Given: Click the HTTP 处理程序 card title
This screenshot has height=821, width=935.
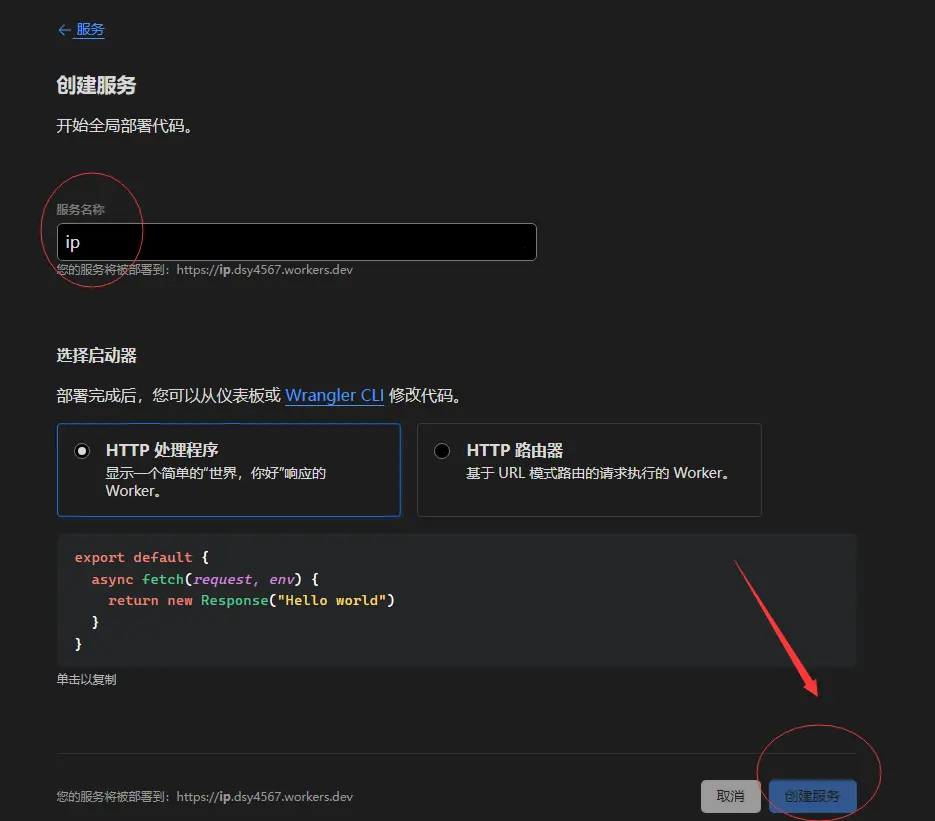Looking at the screenshot, I should click(x=162, y=451).
